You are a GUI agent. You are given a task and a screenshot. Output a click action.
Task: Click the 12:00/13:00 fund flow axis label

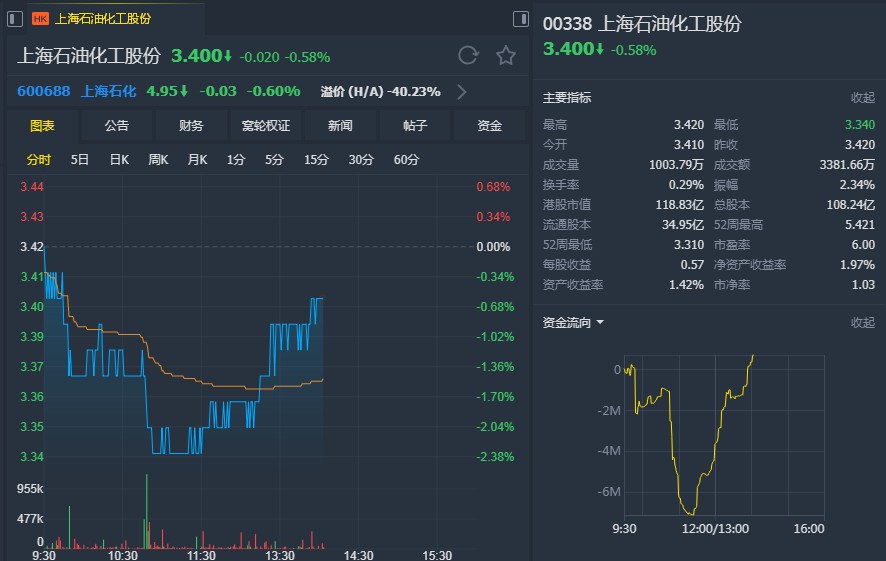(x=715, y=529)
